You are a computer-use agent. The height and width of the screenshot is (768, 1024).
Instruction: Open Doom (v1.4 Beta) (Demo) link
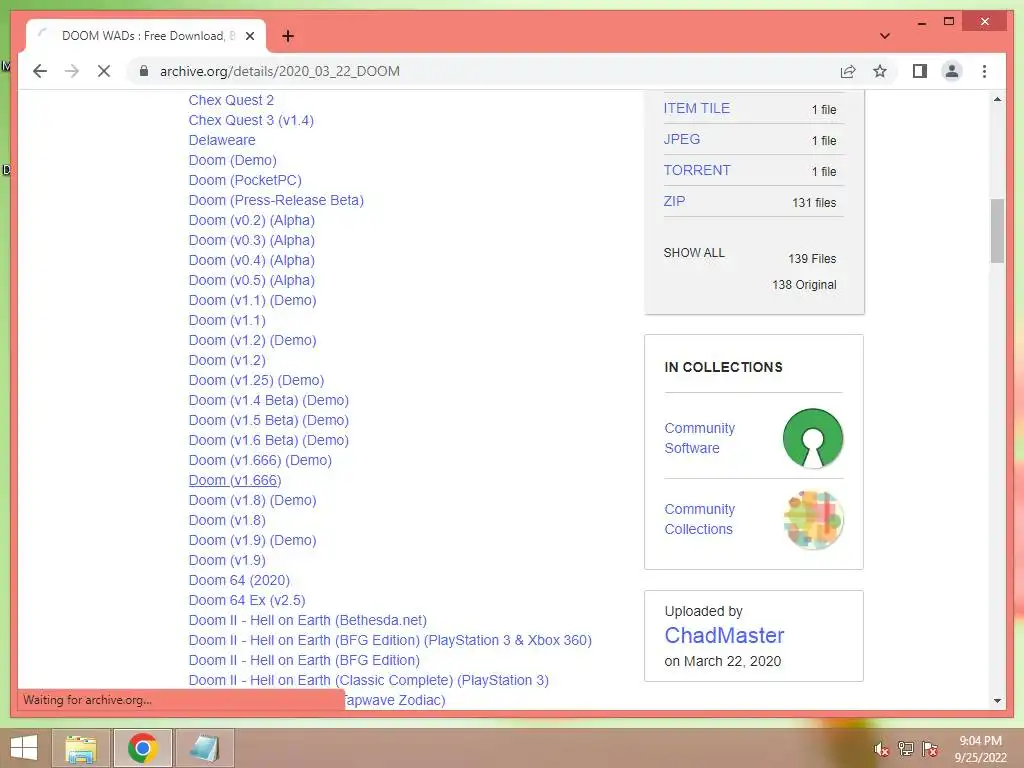pos(269,400)
